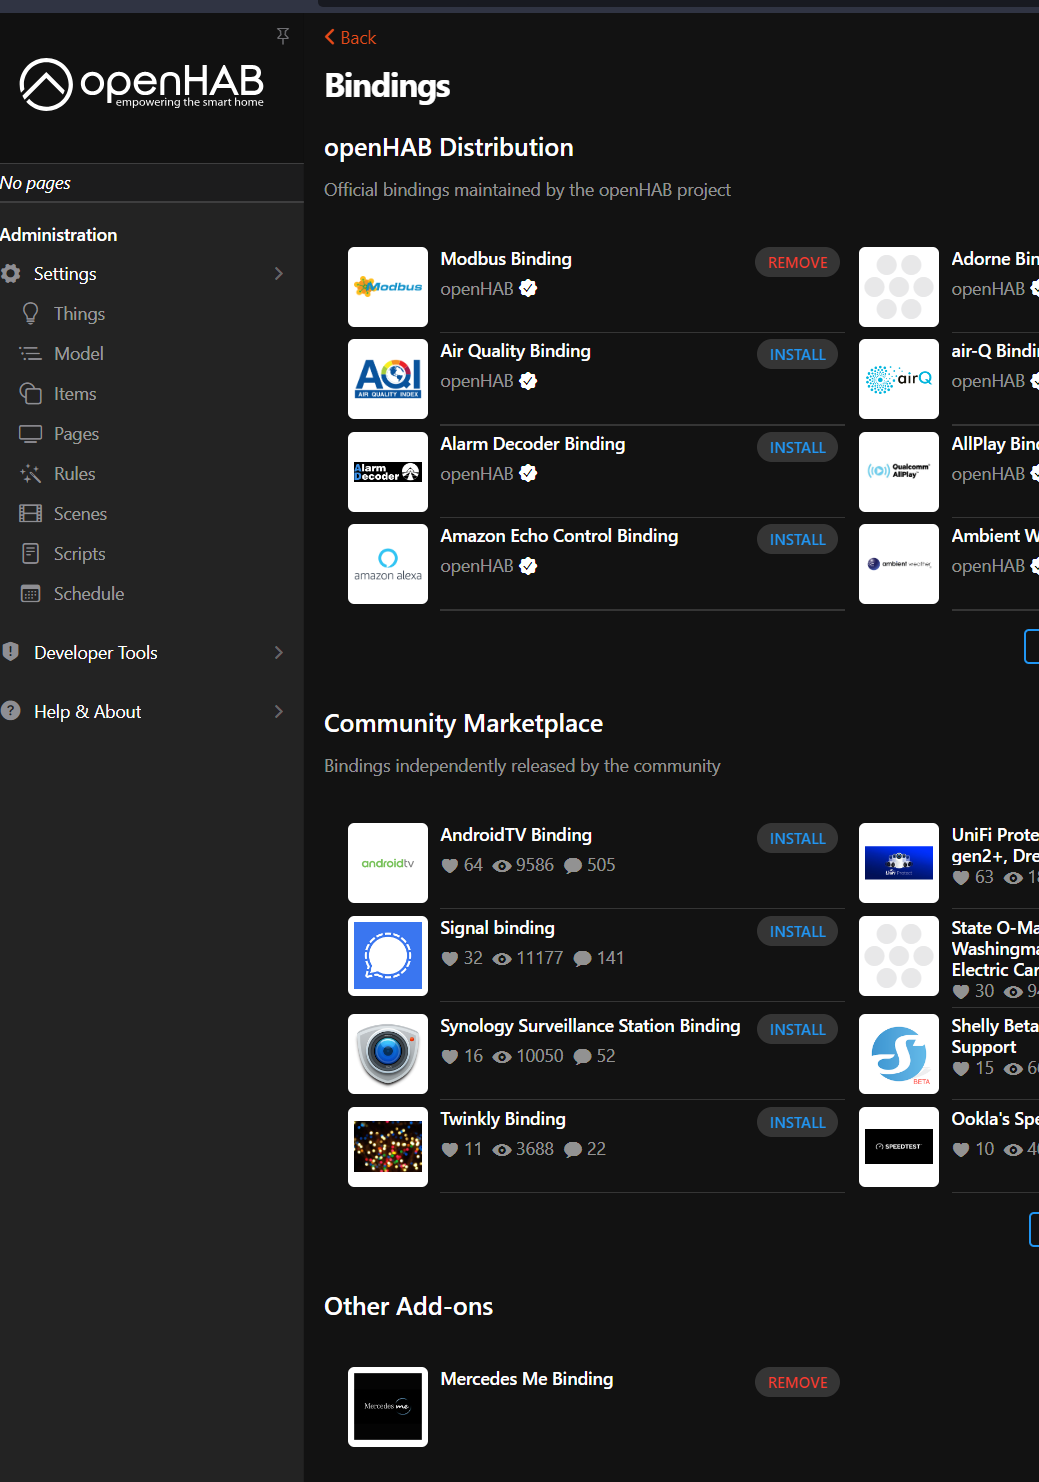Click the Schedule calendar icon
The width and height of the screenshot is (1039, 1482).
coord(31,594)
